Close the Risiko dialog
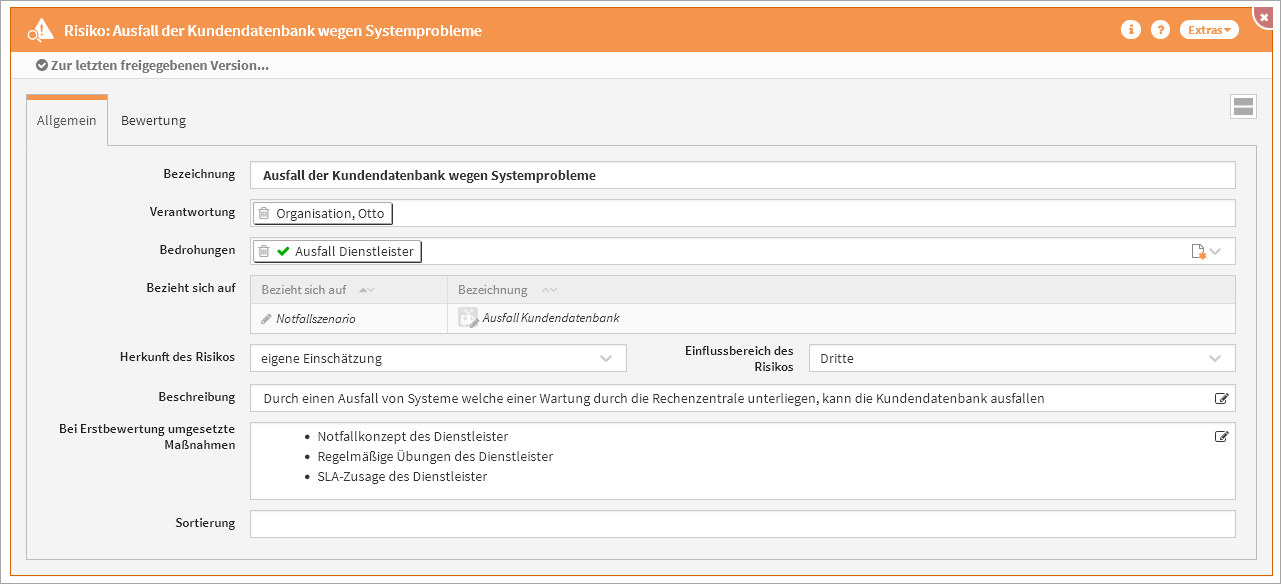Image resolution: width=1281 pixels, height=584 pixels. point(1264,17)
